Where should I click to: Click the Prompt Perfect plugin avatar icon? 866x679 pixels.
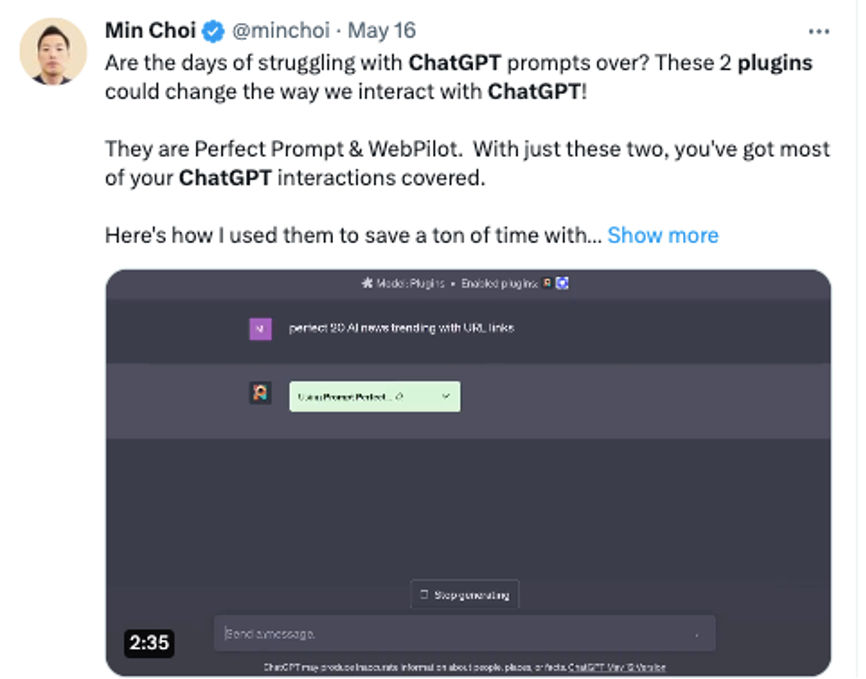tap(260, 394)
